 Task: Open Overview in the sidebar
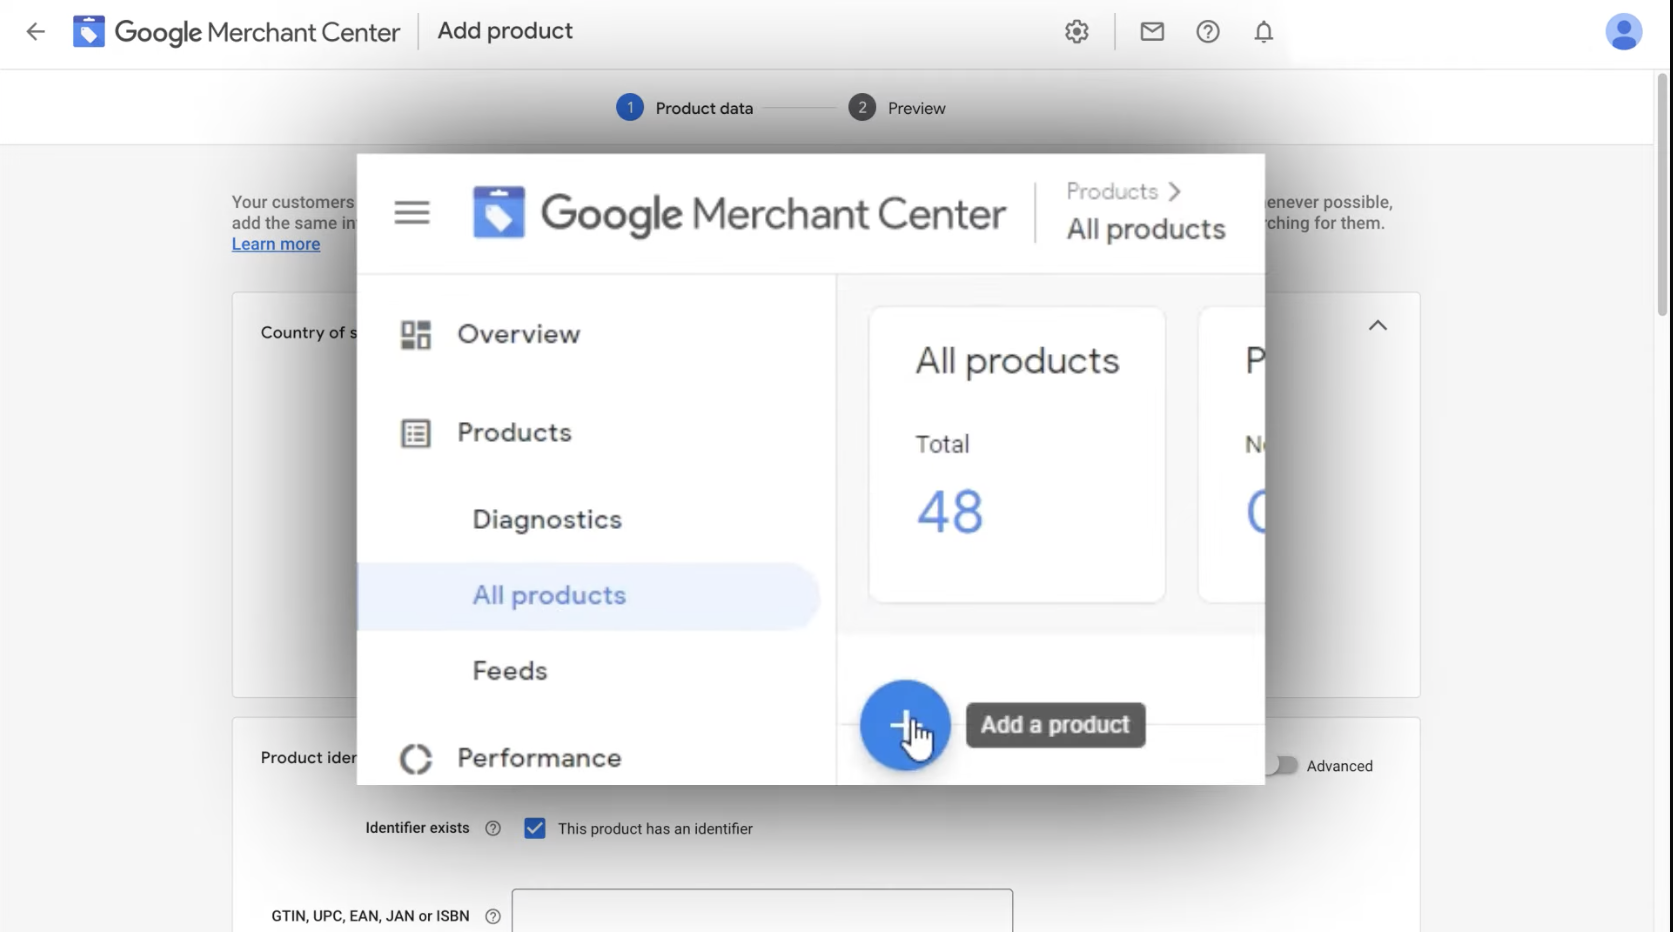518,334
